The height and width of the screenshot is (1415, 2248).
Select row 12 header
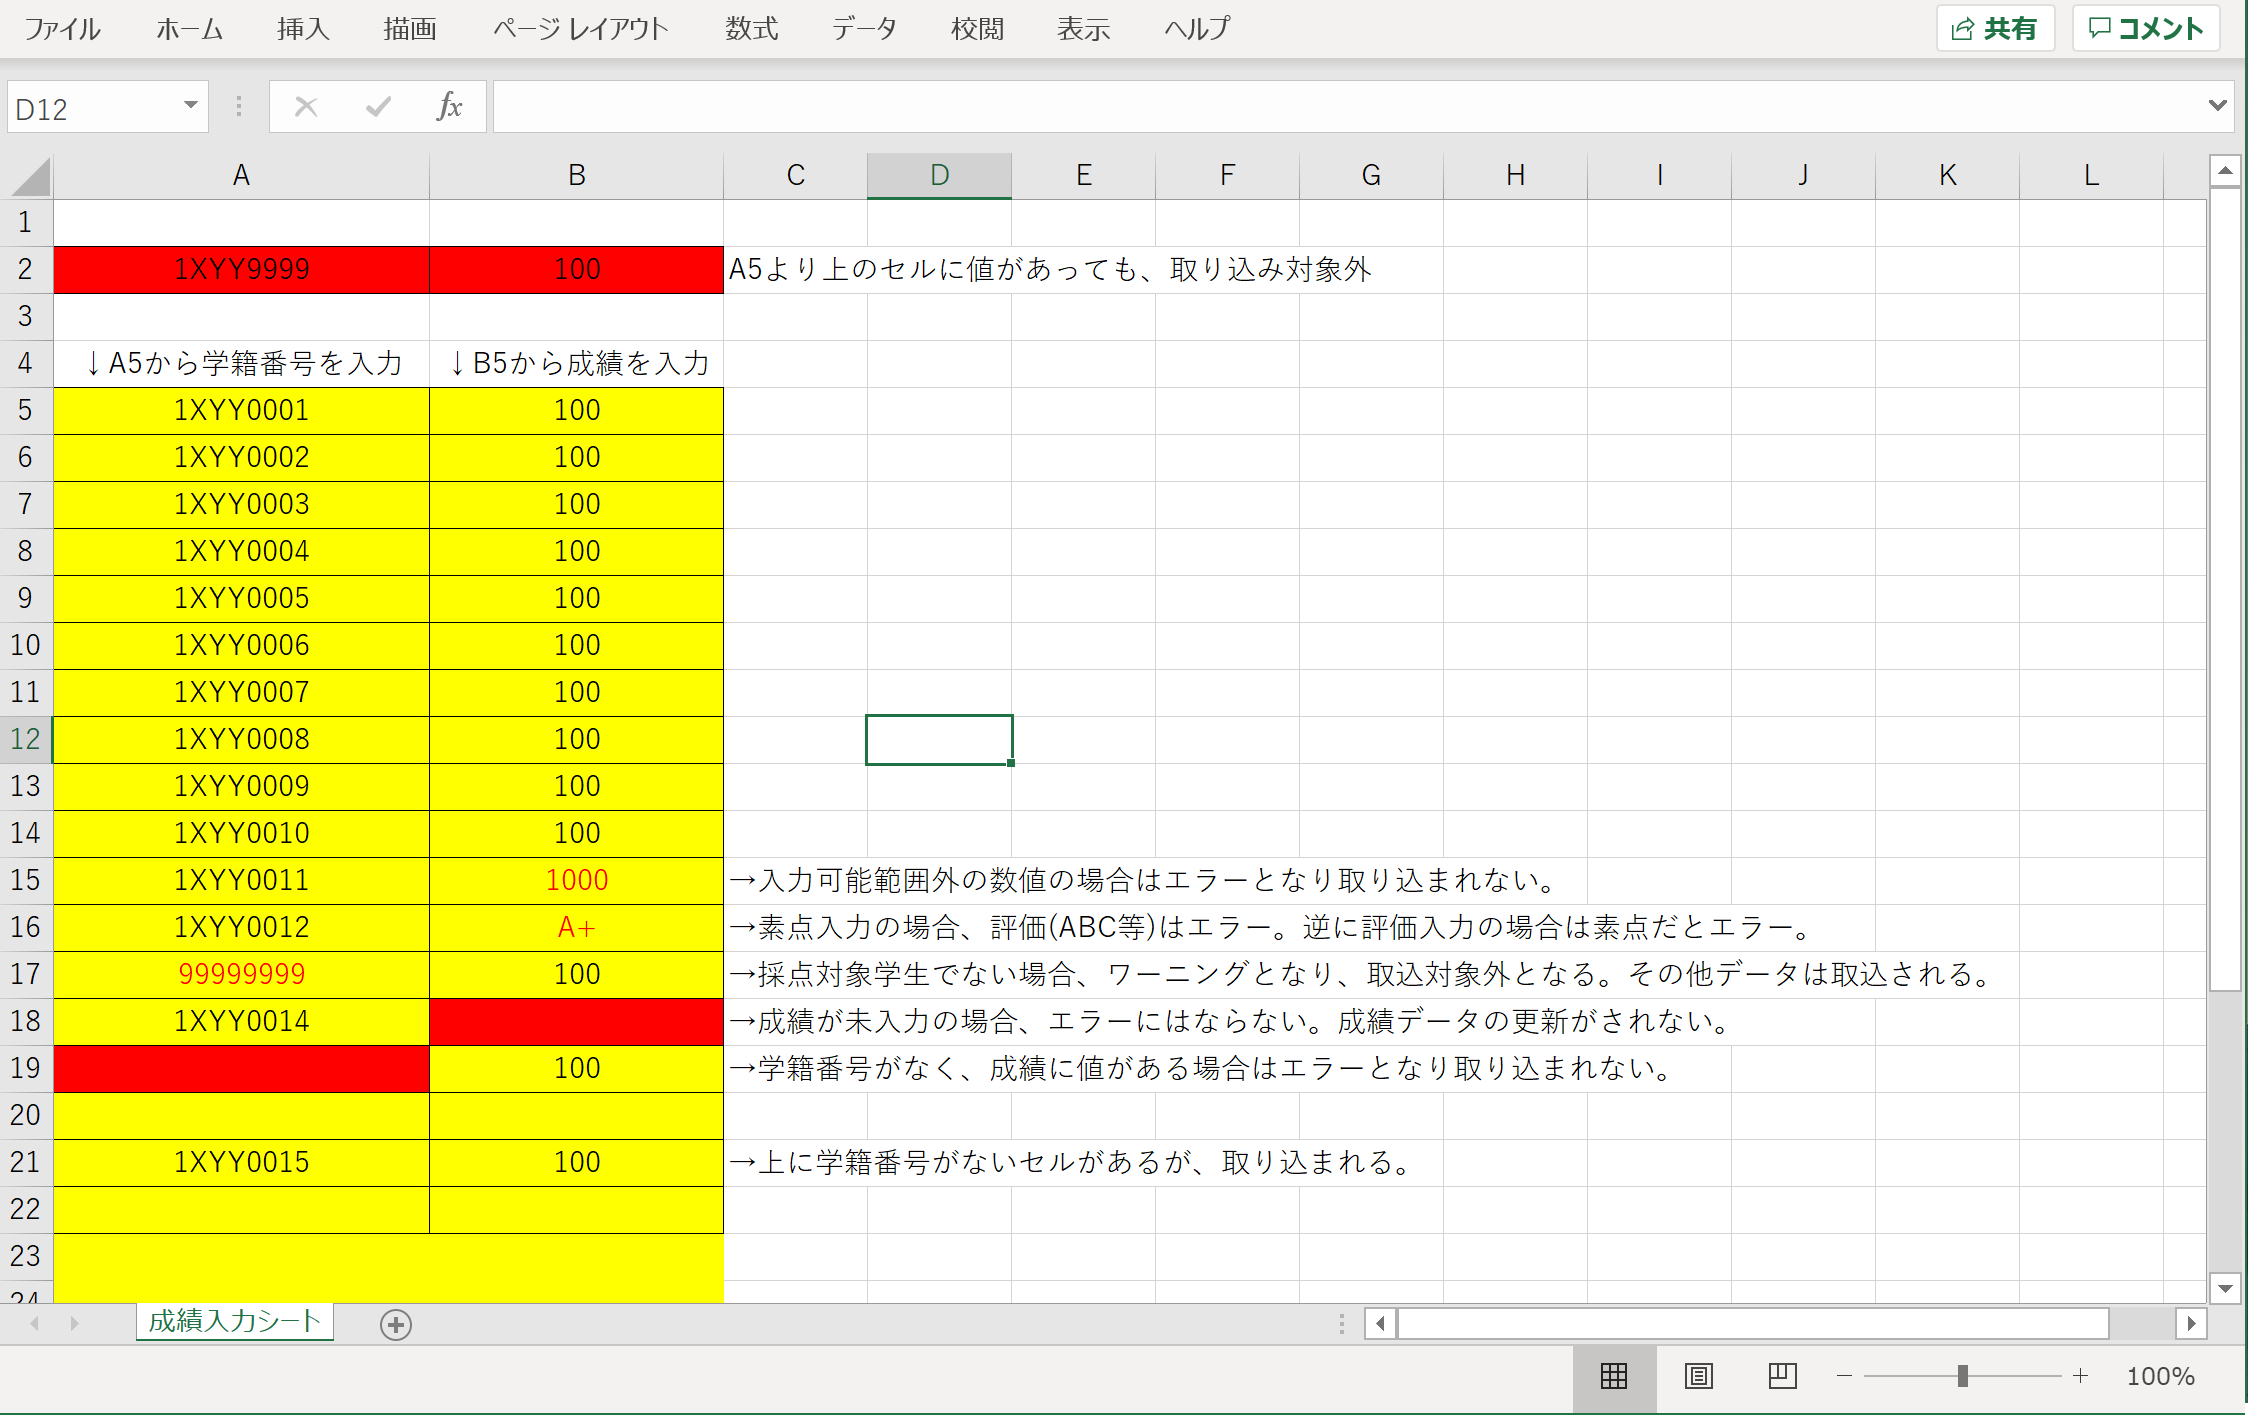click(x=26, y=740)
